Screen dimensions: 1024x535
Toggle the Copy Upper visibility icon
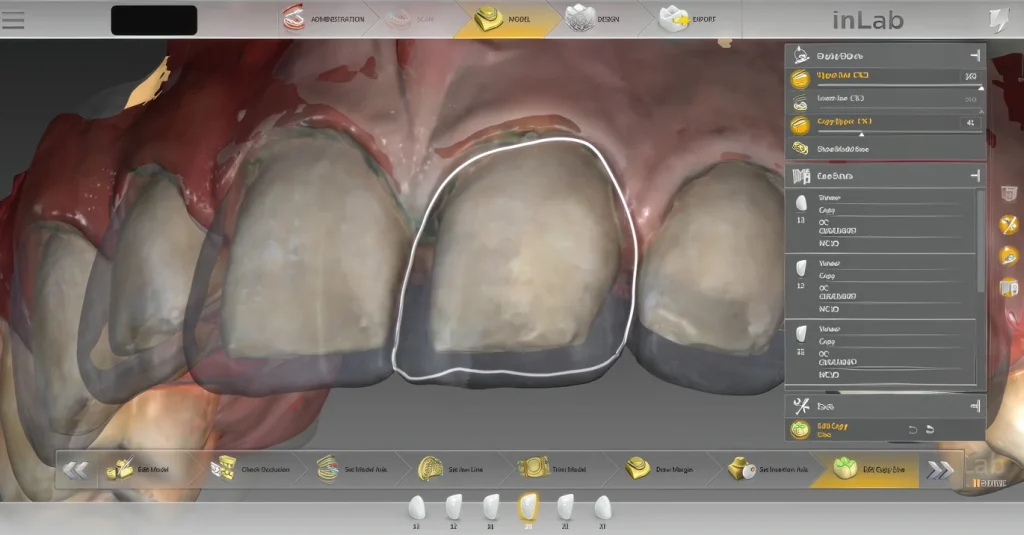click(x=801, y=125)
